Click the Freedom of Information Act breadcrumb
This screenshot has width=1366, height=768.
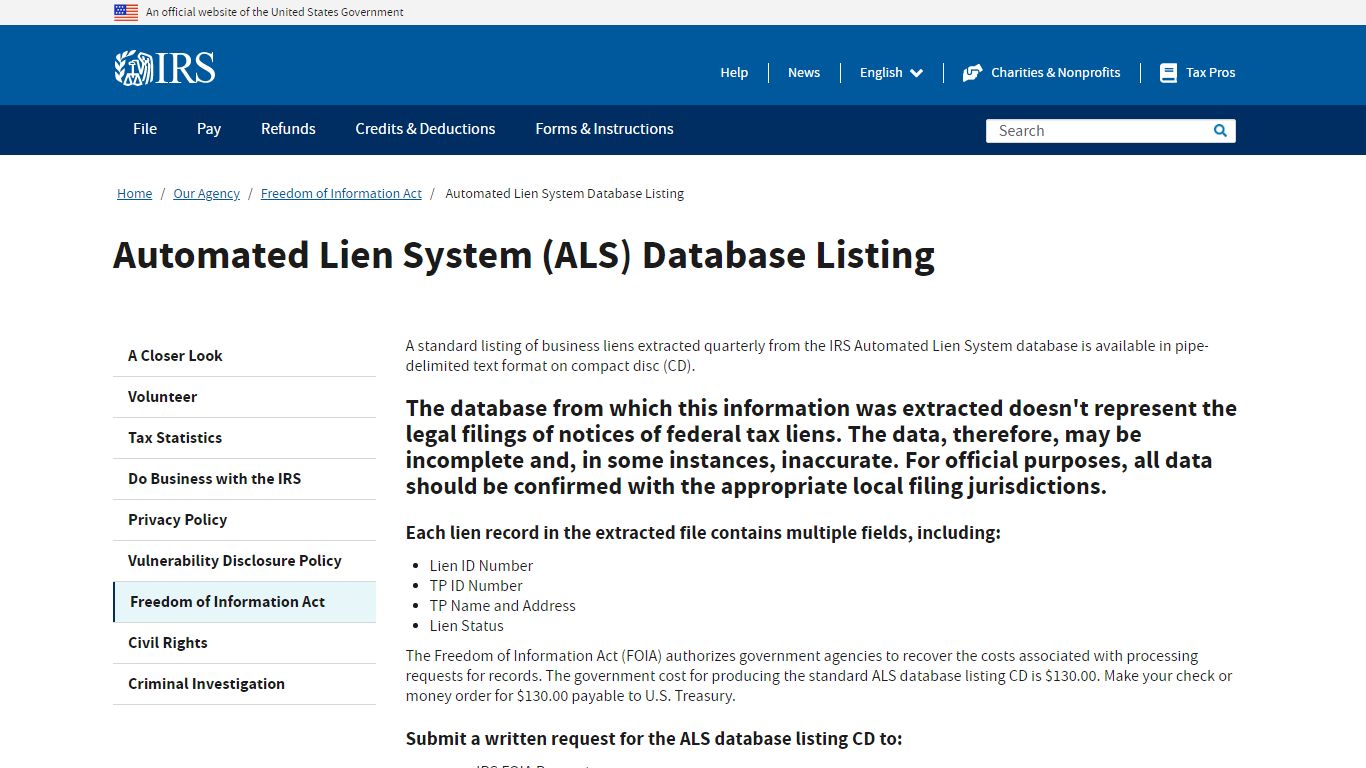pos(341,194)
